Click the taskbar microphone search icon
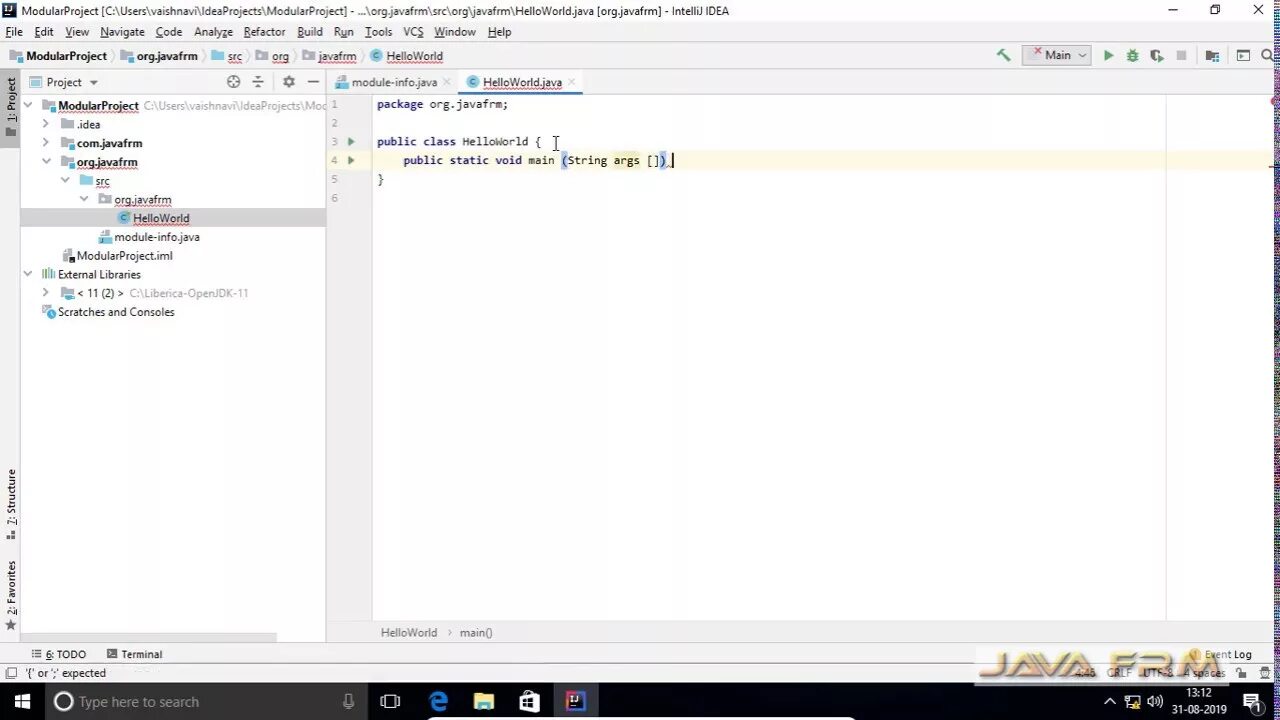This screenshot has height=720, width=1280. coord(348,702)
